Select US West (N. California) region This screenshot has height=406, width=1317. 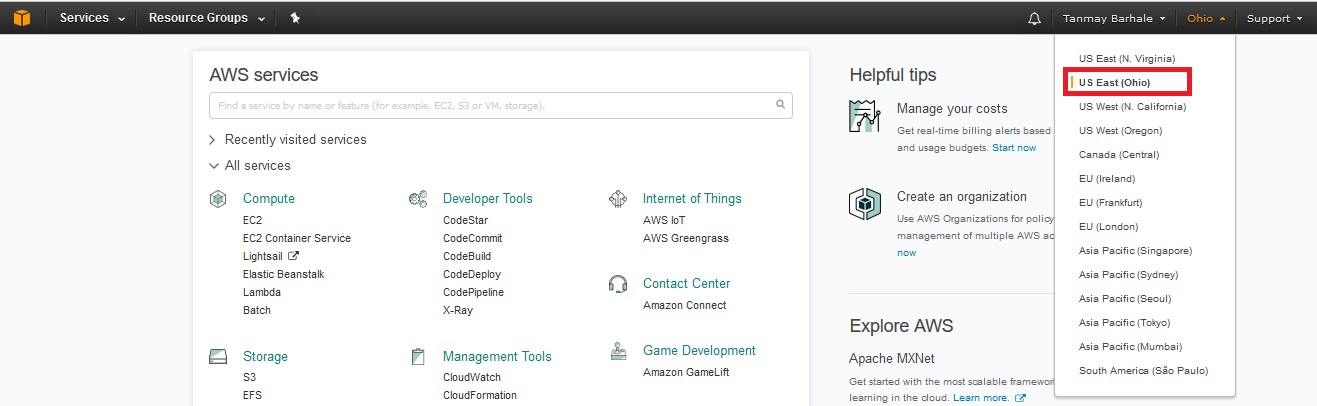[x=1133, y=106]
